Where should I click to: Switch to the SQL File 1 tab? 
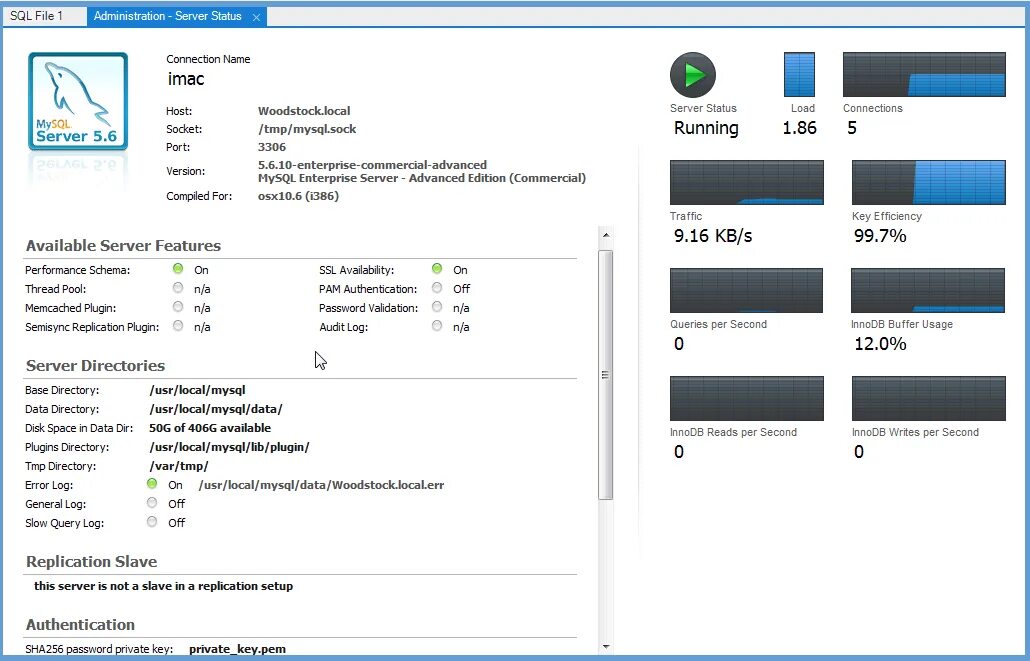click(44, 16)
